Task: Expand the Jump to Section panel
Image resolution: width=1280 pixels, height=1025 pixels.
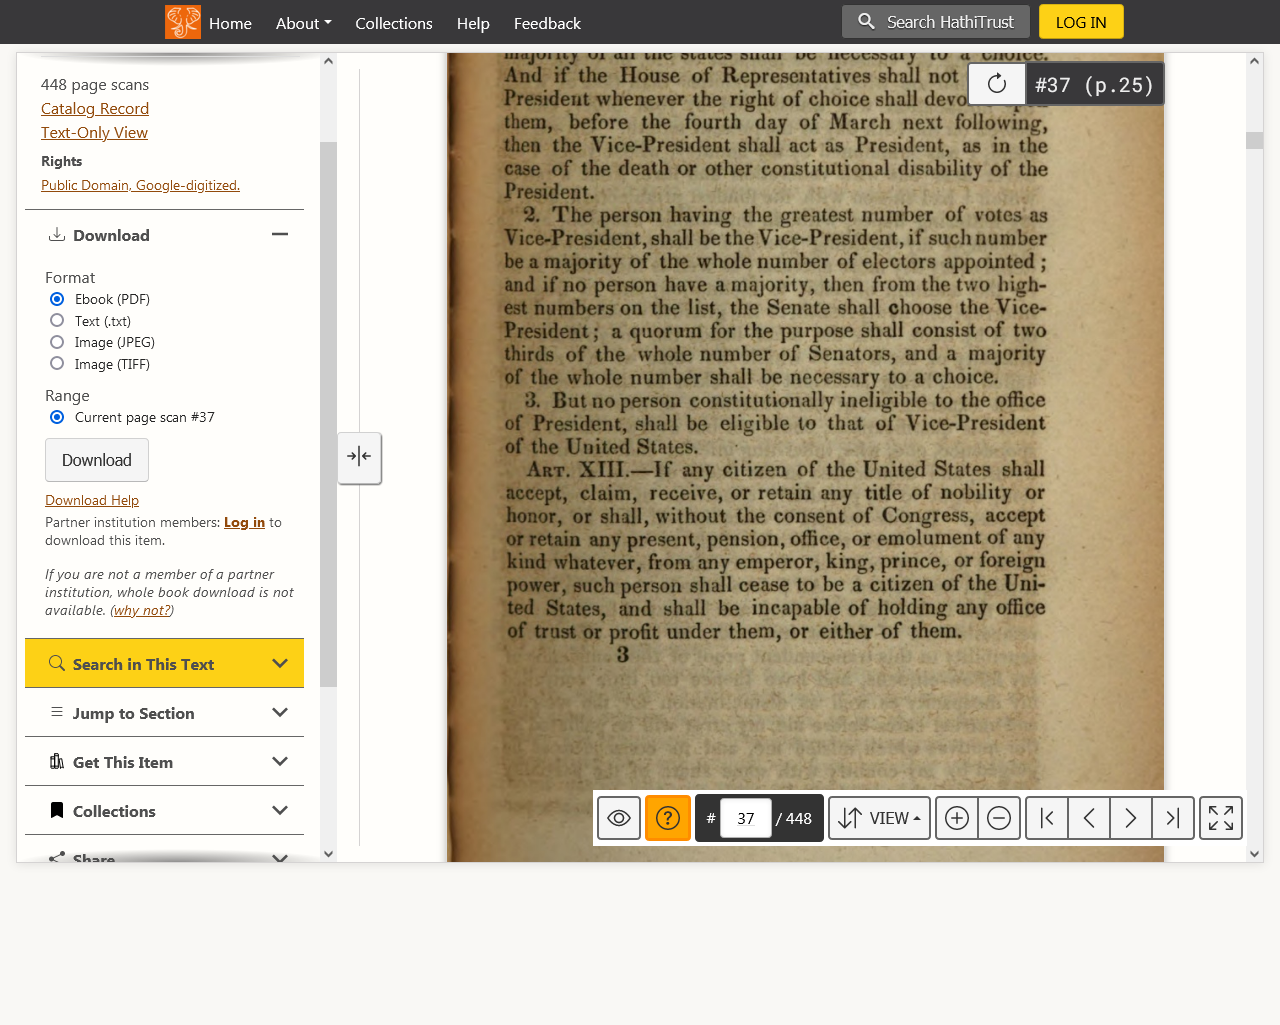Action: click(x=165, y=713)
